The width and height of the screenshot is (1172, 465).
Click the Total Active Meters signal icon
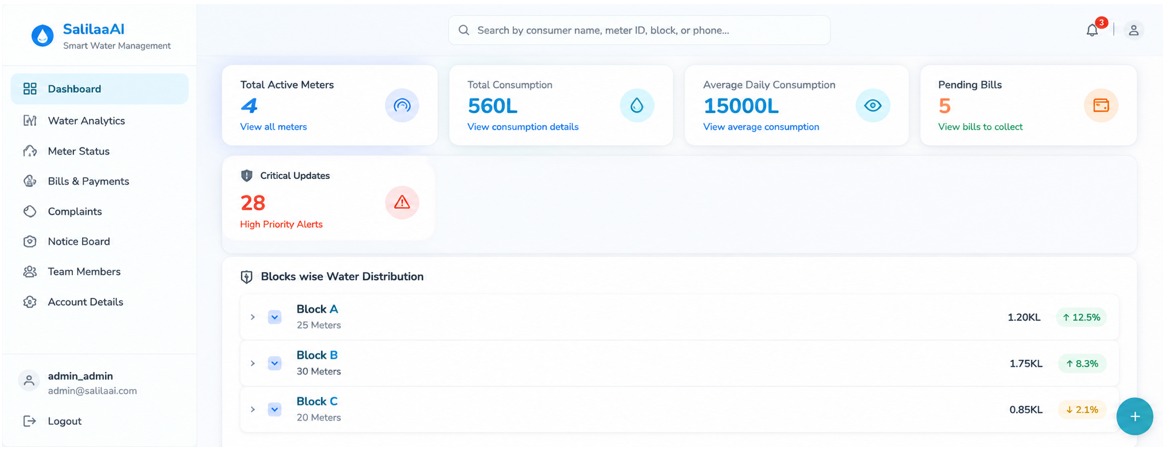(x=402, y=105)
